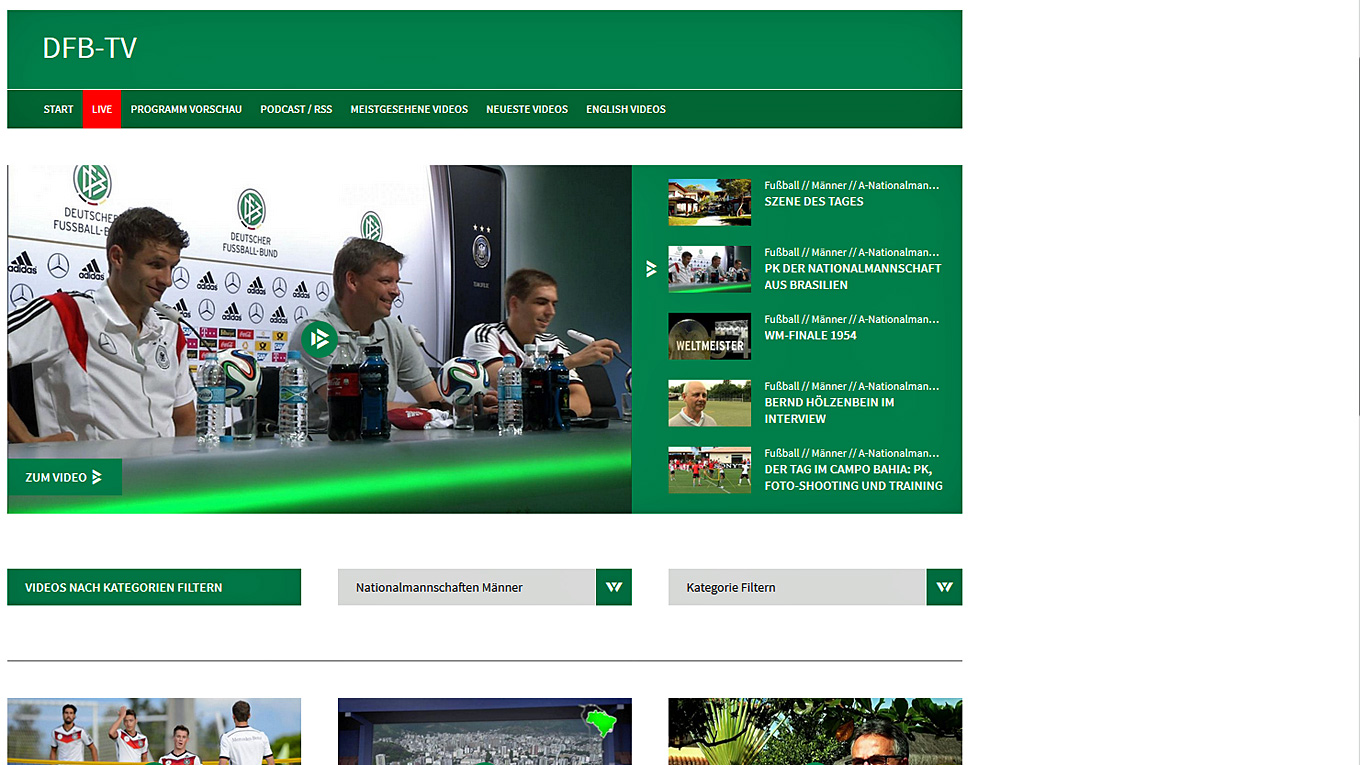Screen dimensions: 1360x765
Task: Open the LIVE tab
Action: (x=102, y=109)
